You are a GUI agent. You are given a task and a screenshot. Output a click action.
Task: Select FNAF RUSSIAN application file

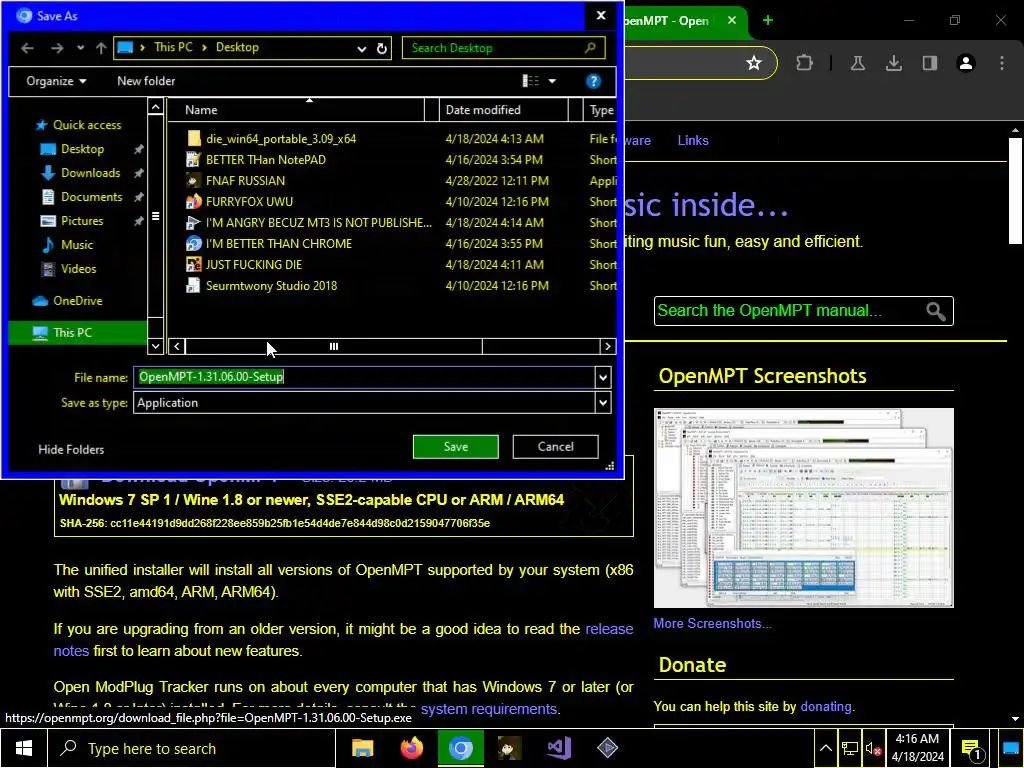[245, 180]
